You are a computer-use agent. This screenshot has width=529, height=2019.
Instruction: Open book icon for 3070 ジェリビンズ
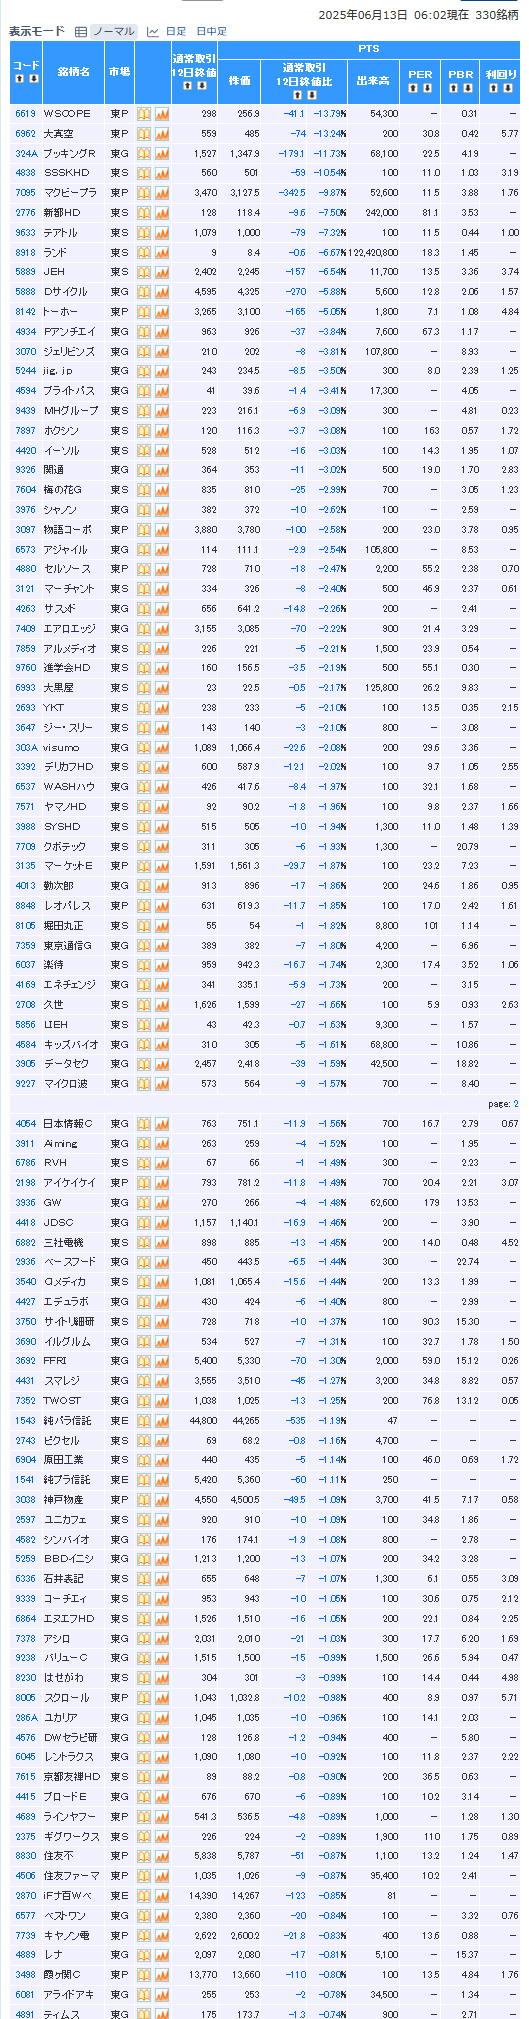(143, 351)
